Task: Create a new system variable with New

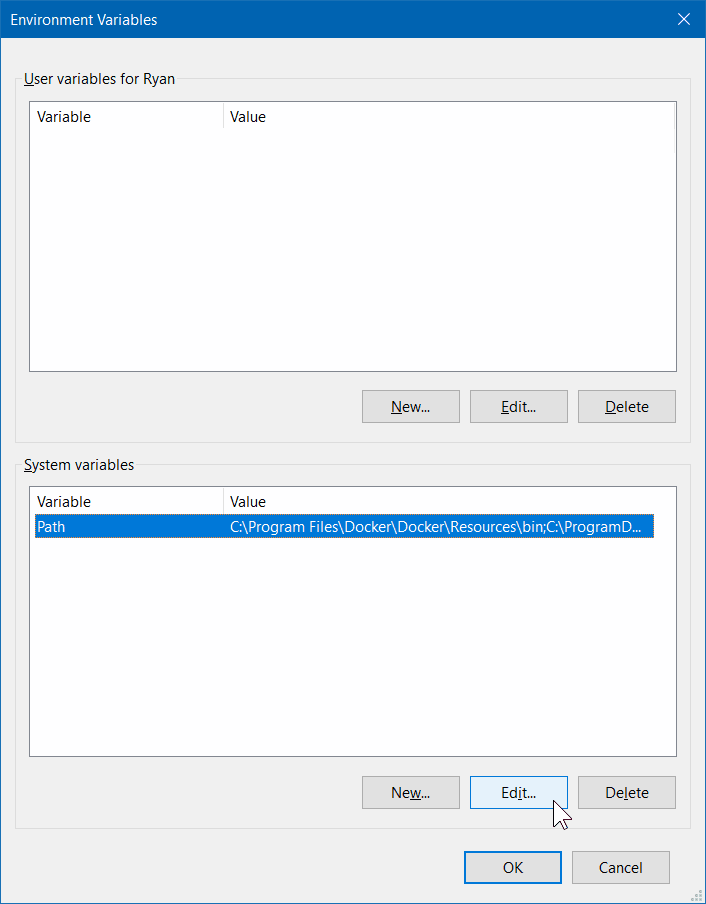Action: tap(410, 793)
